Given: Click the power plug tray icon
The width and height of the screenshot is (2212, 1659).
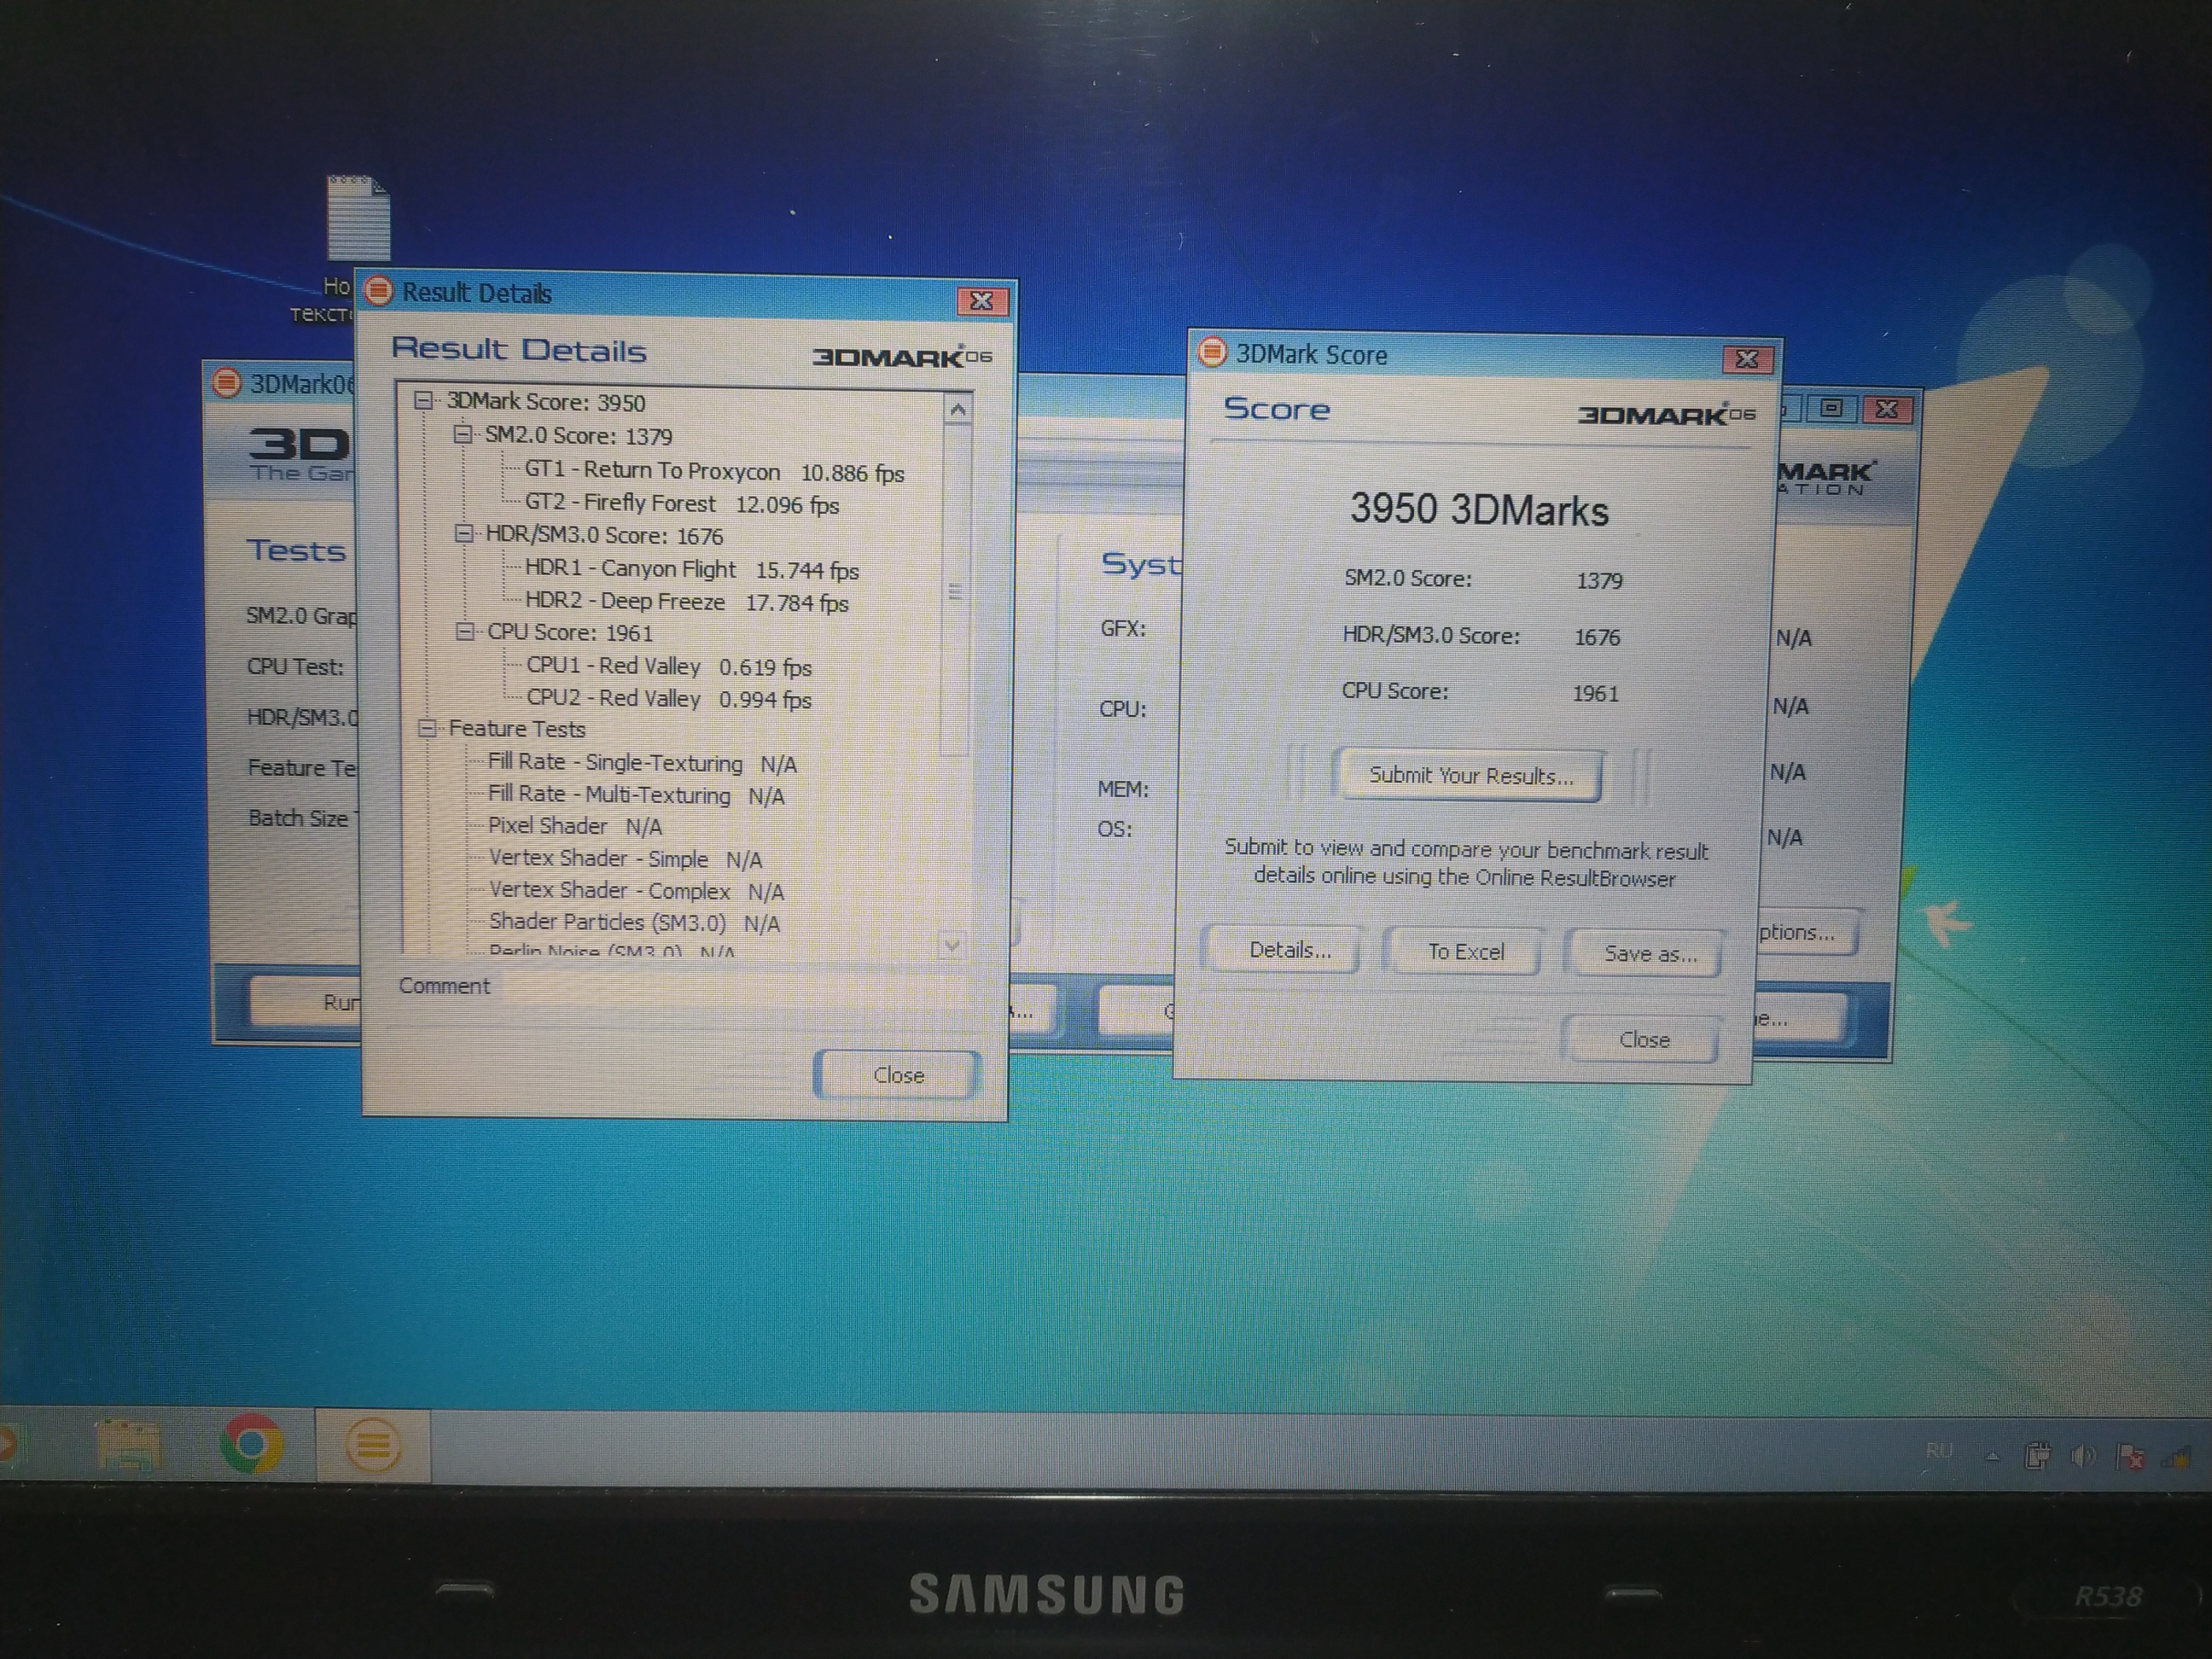Looking at the screenshot, I should tap(2037, 1455).
